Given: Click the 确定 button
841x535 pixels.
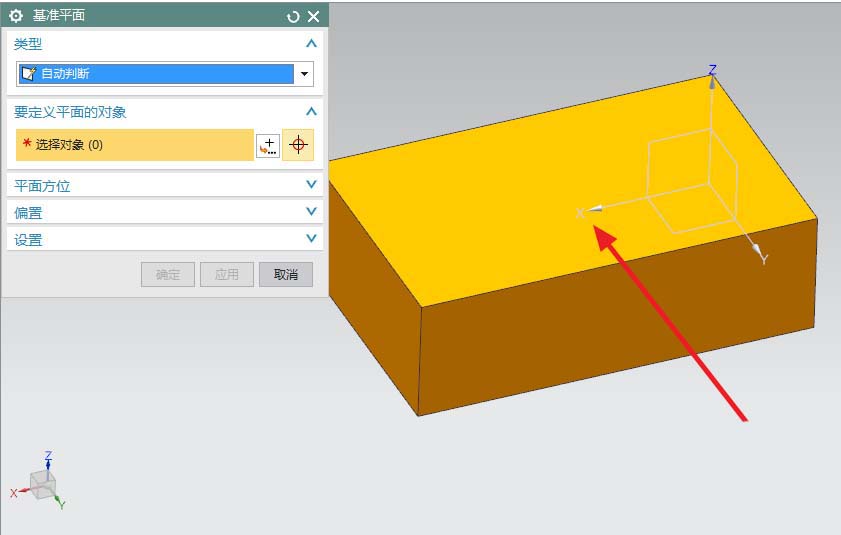Looking at the screenshot, I should pyautogui.click(x=168, y=274).
